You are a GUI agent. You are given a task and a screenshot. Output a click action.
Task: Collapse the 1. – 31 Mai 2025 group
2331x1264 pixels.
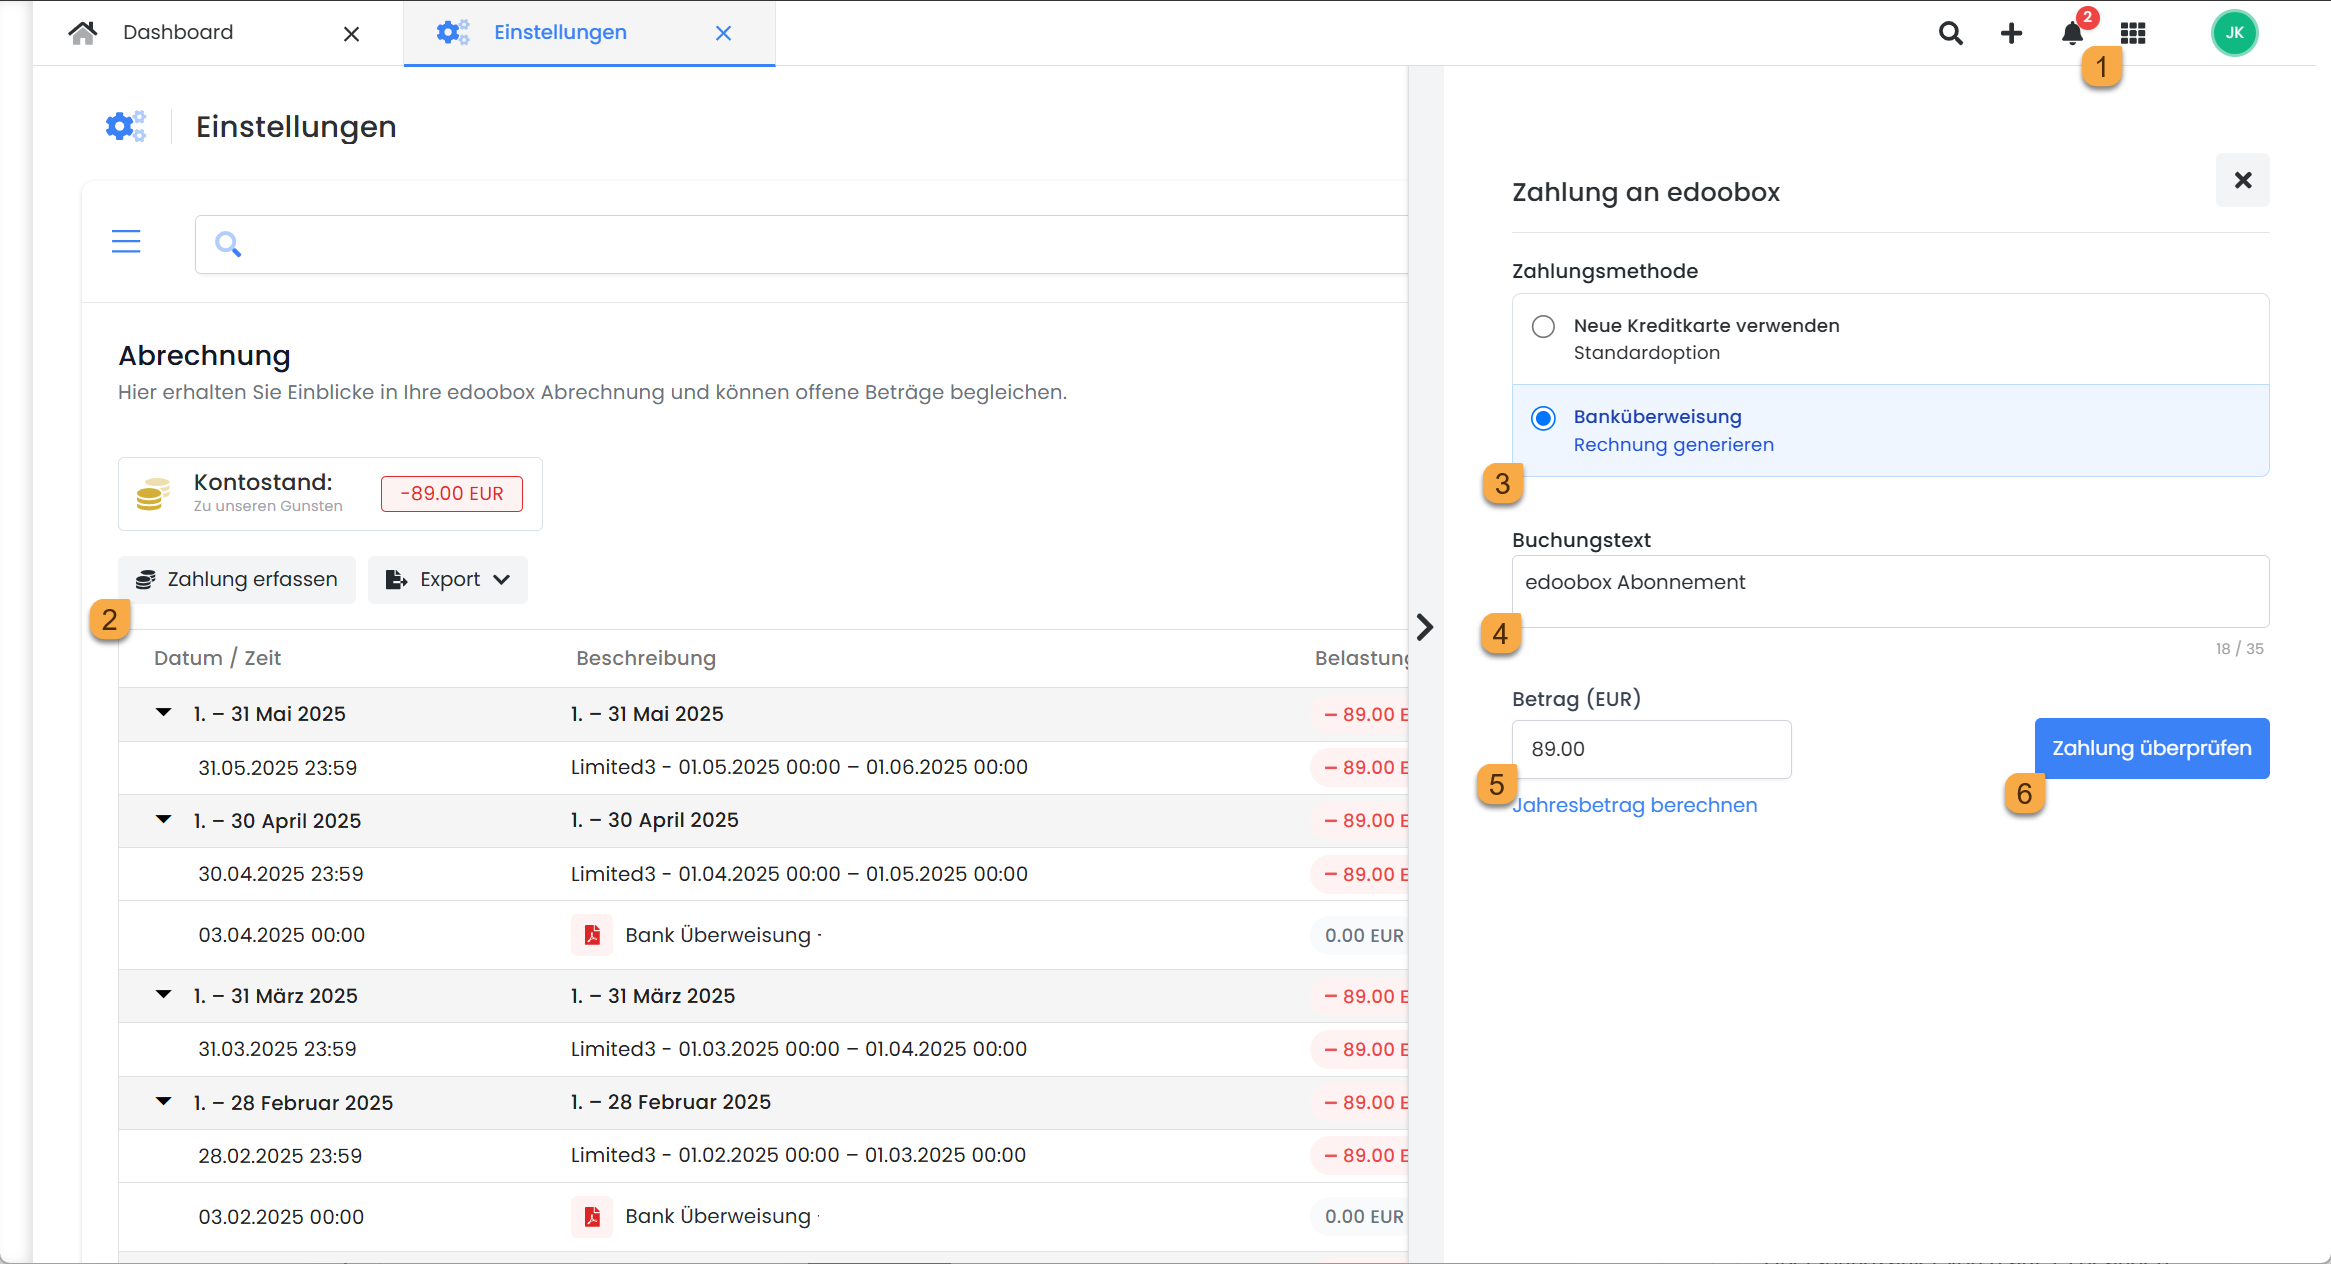164,713
